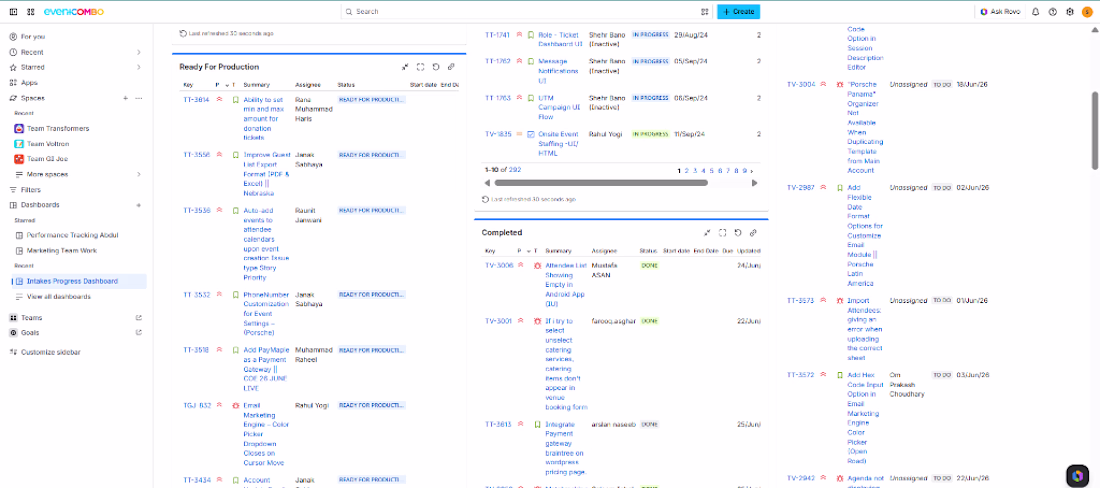Open the search filter options icon
This screenshot has width=1100, height=488.
704,12
